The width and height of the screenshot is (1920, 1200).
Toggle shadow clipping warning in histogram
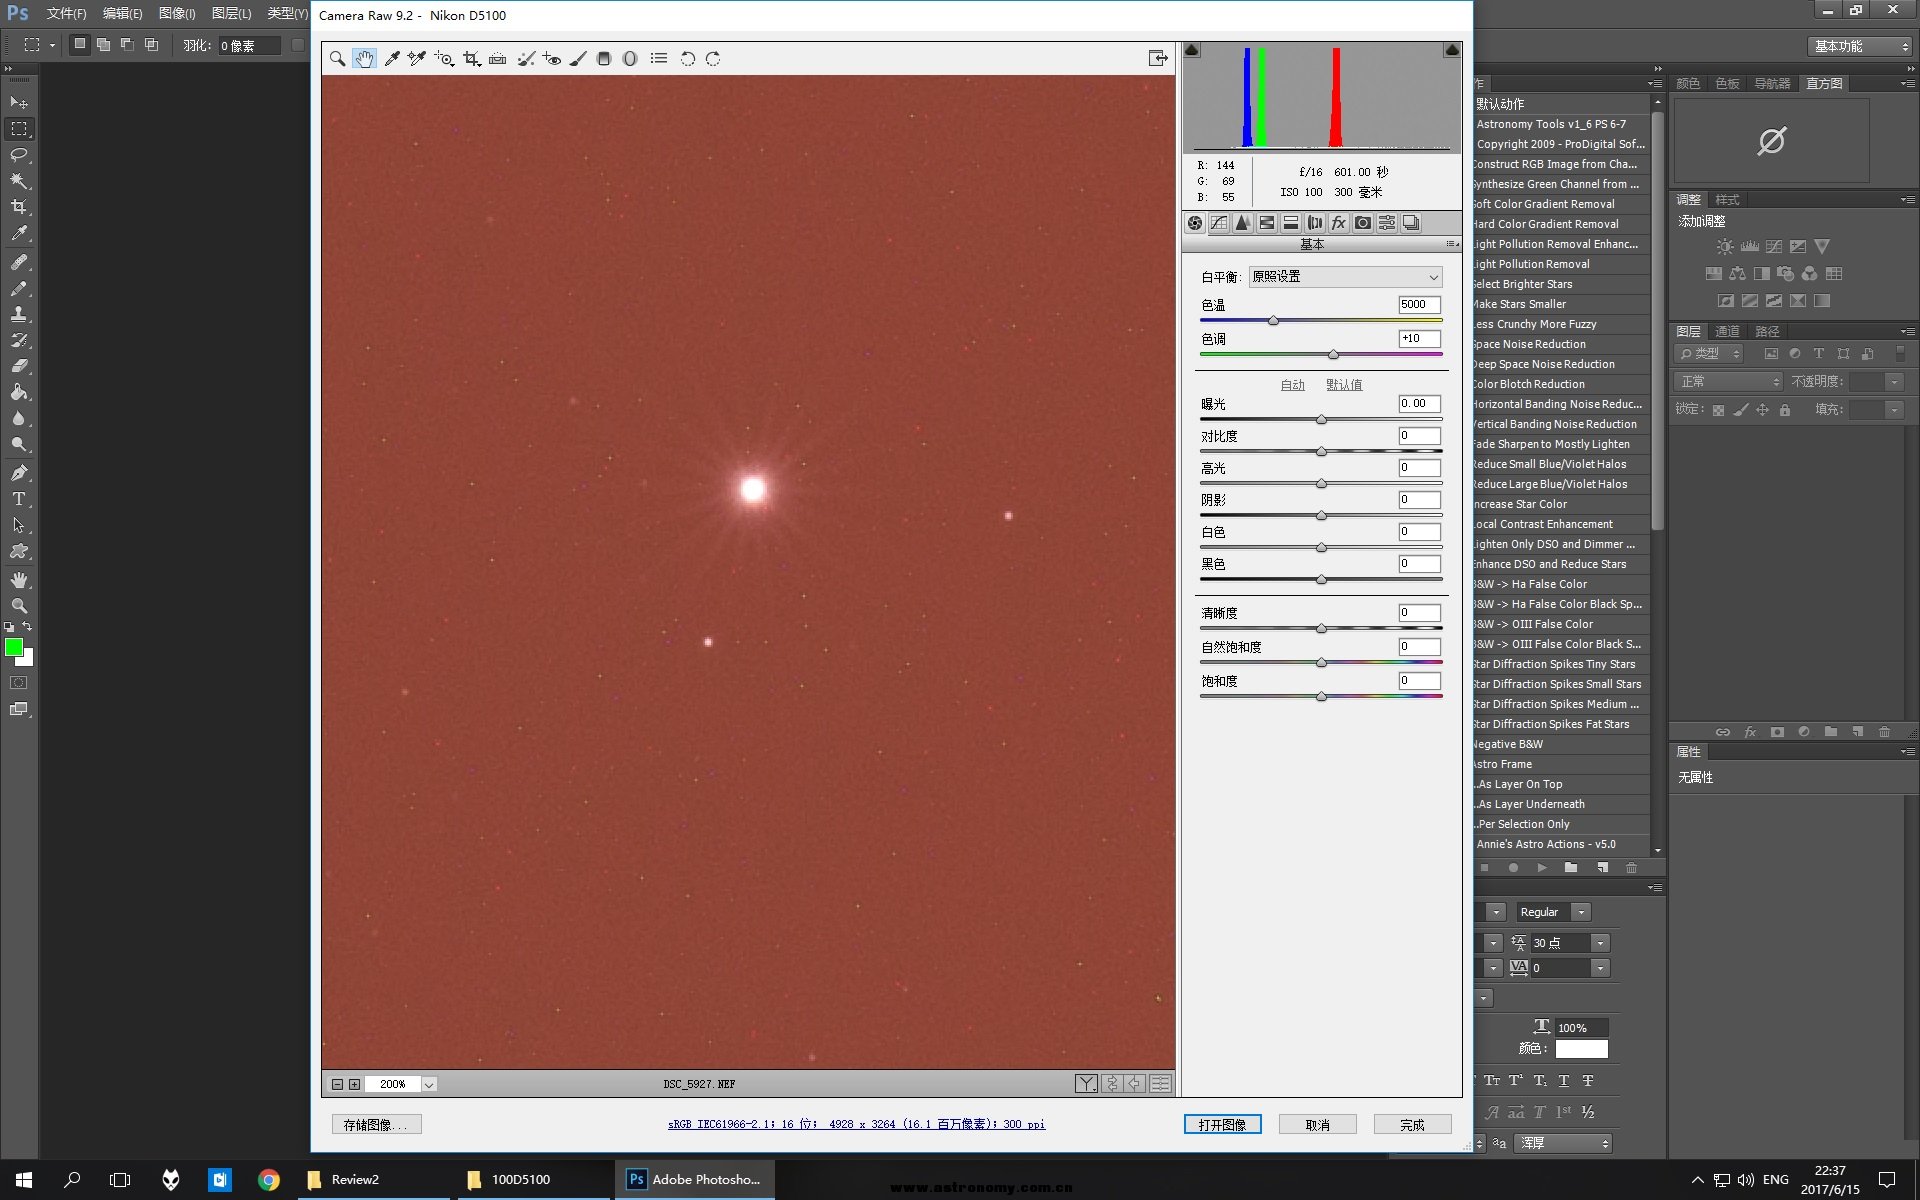tap(1192, 50)
